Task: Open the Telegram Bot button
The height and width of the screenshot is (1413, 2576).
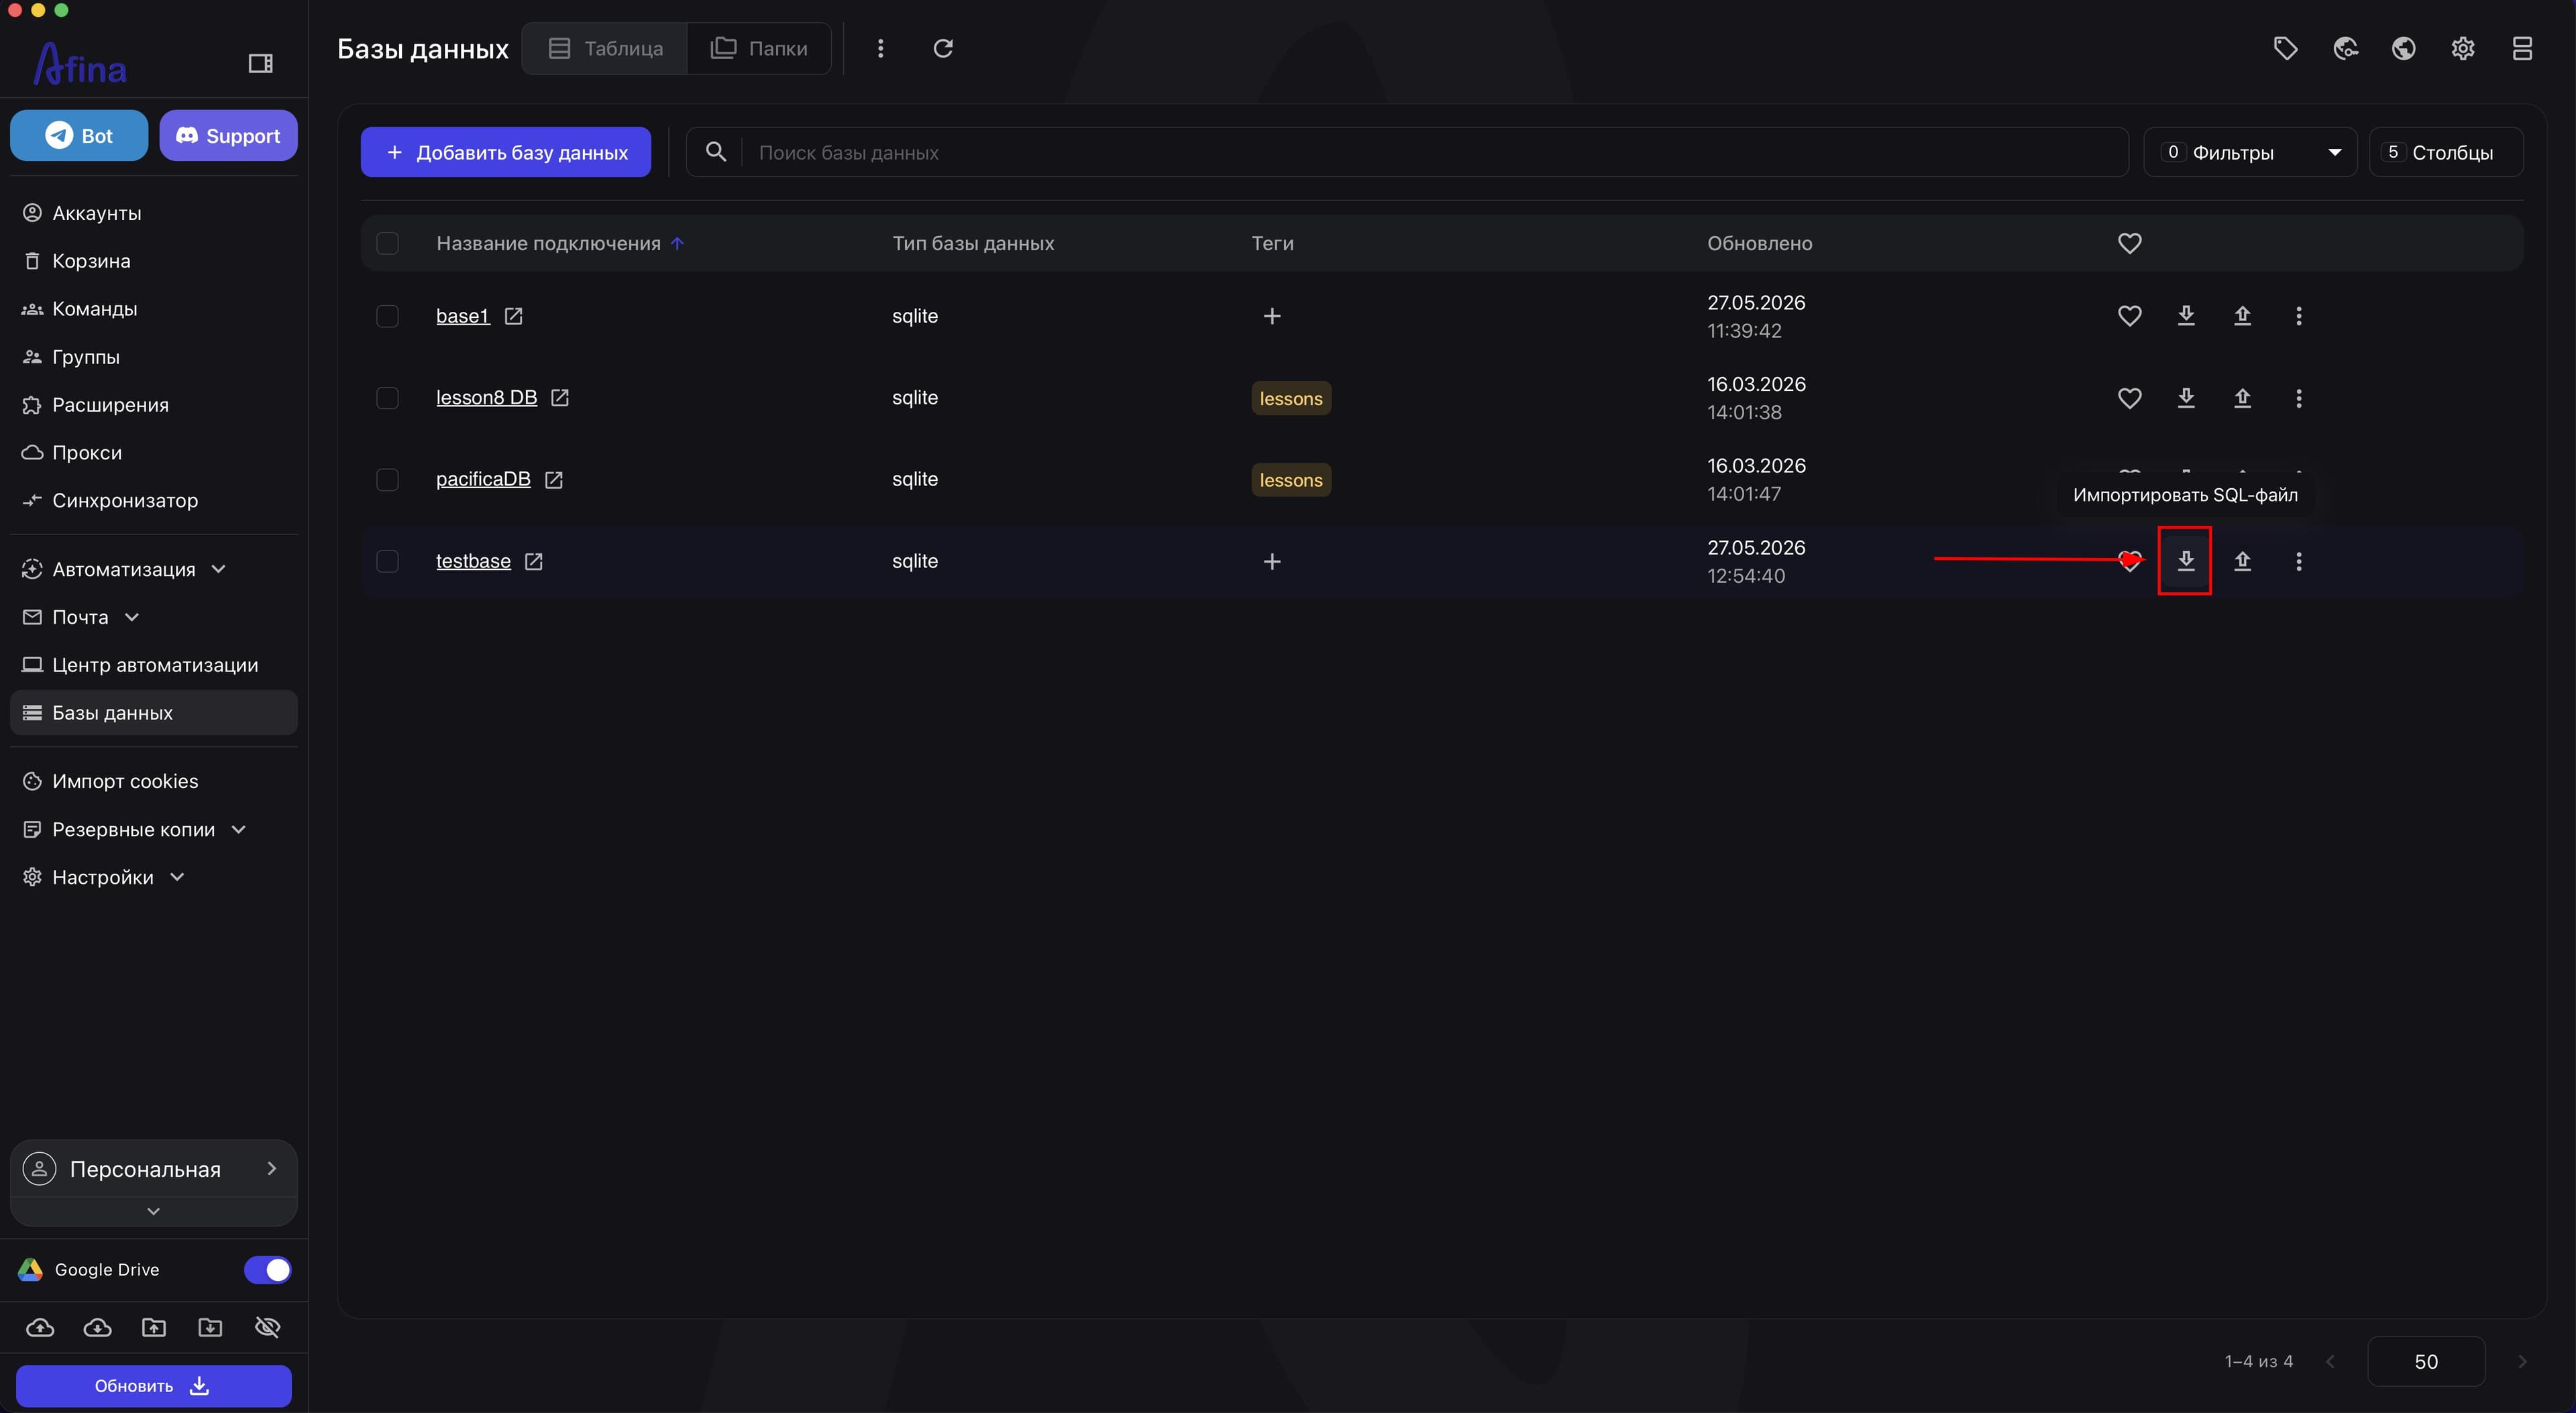Action: click(x=79, y=135)
